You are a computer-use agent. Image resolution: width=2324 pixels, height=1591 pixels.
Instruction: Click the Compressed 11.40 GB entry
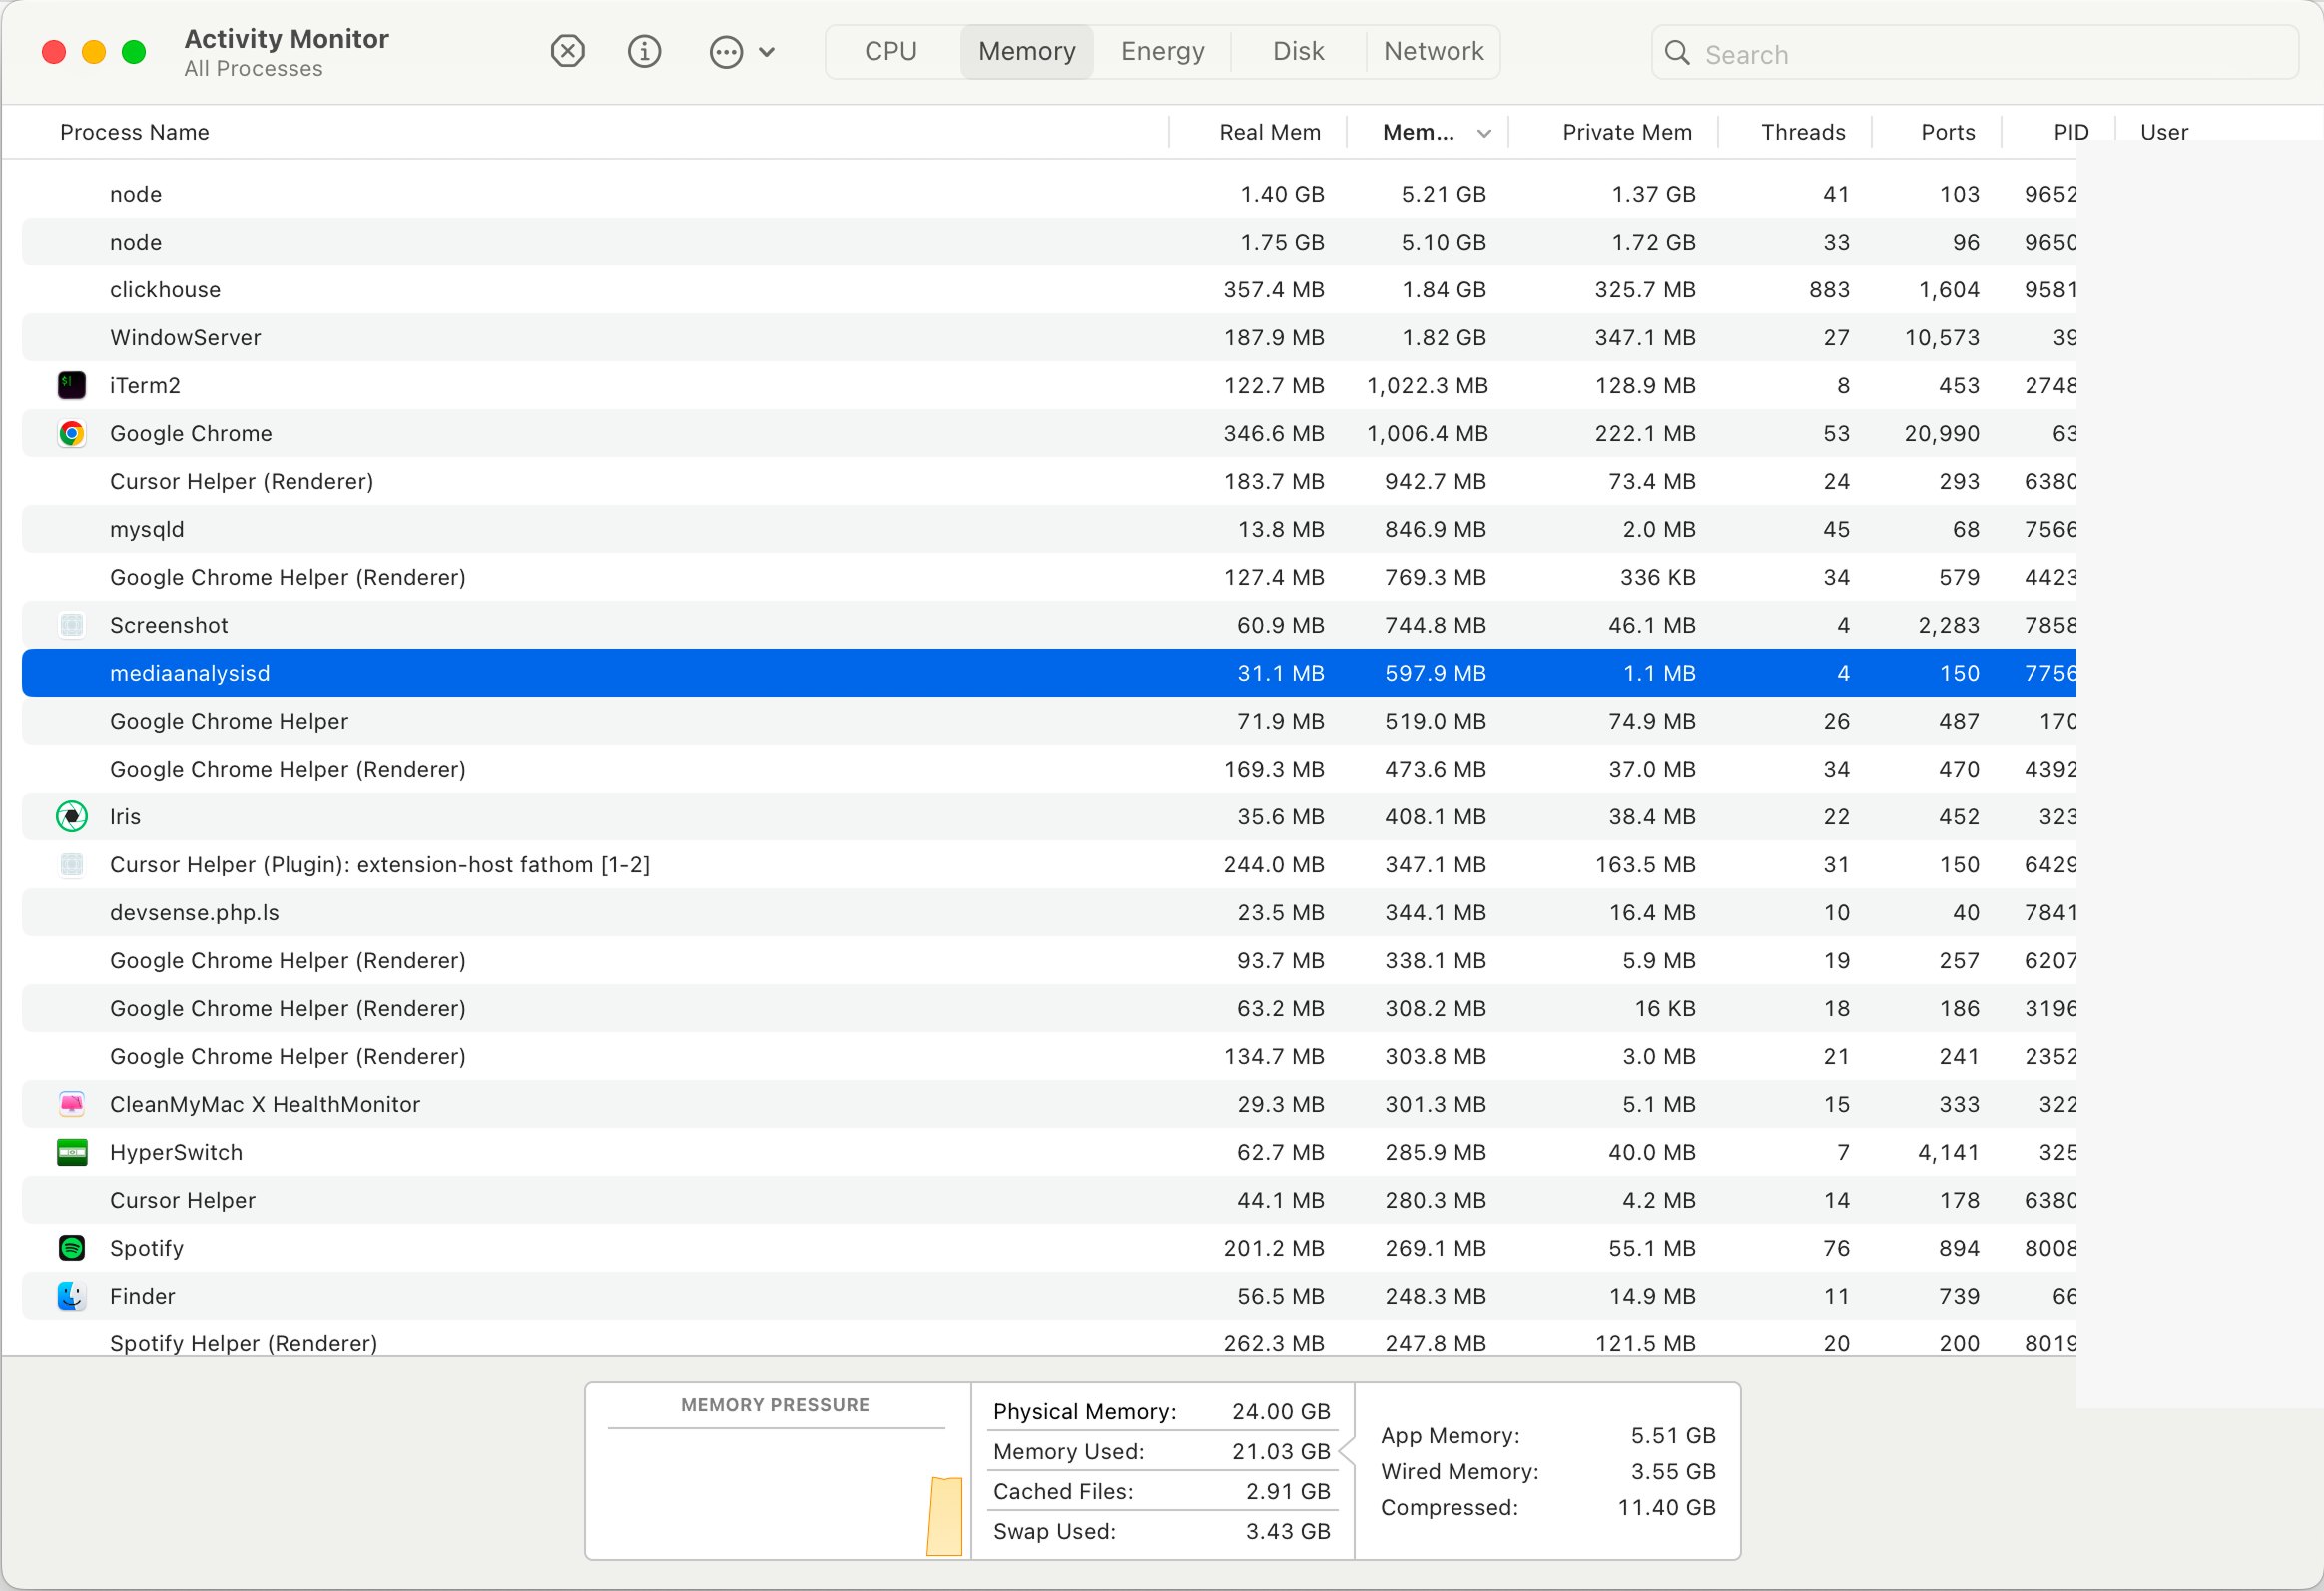click(1548, 1507)
